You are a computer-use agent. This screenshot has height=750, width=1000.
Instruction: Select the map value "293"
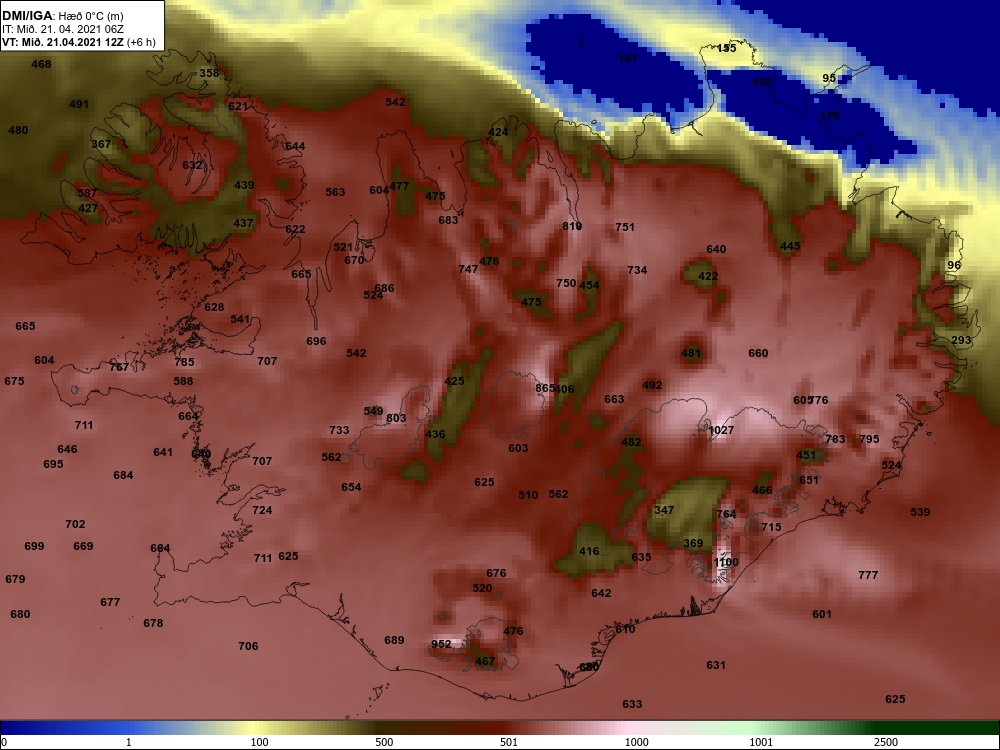(961, 340)
